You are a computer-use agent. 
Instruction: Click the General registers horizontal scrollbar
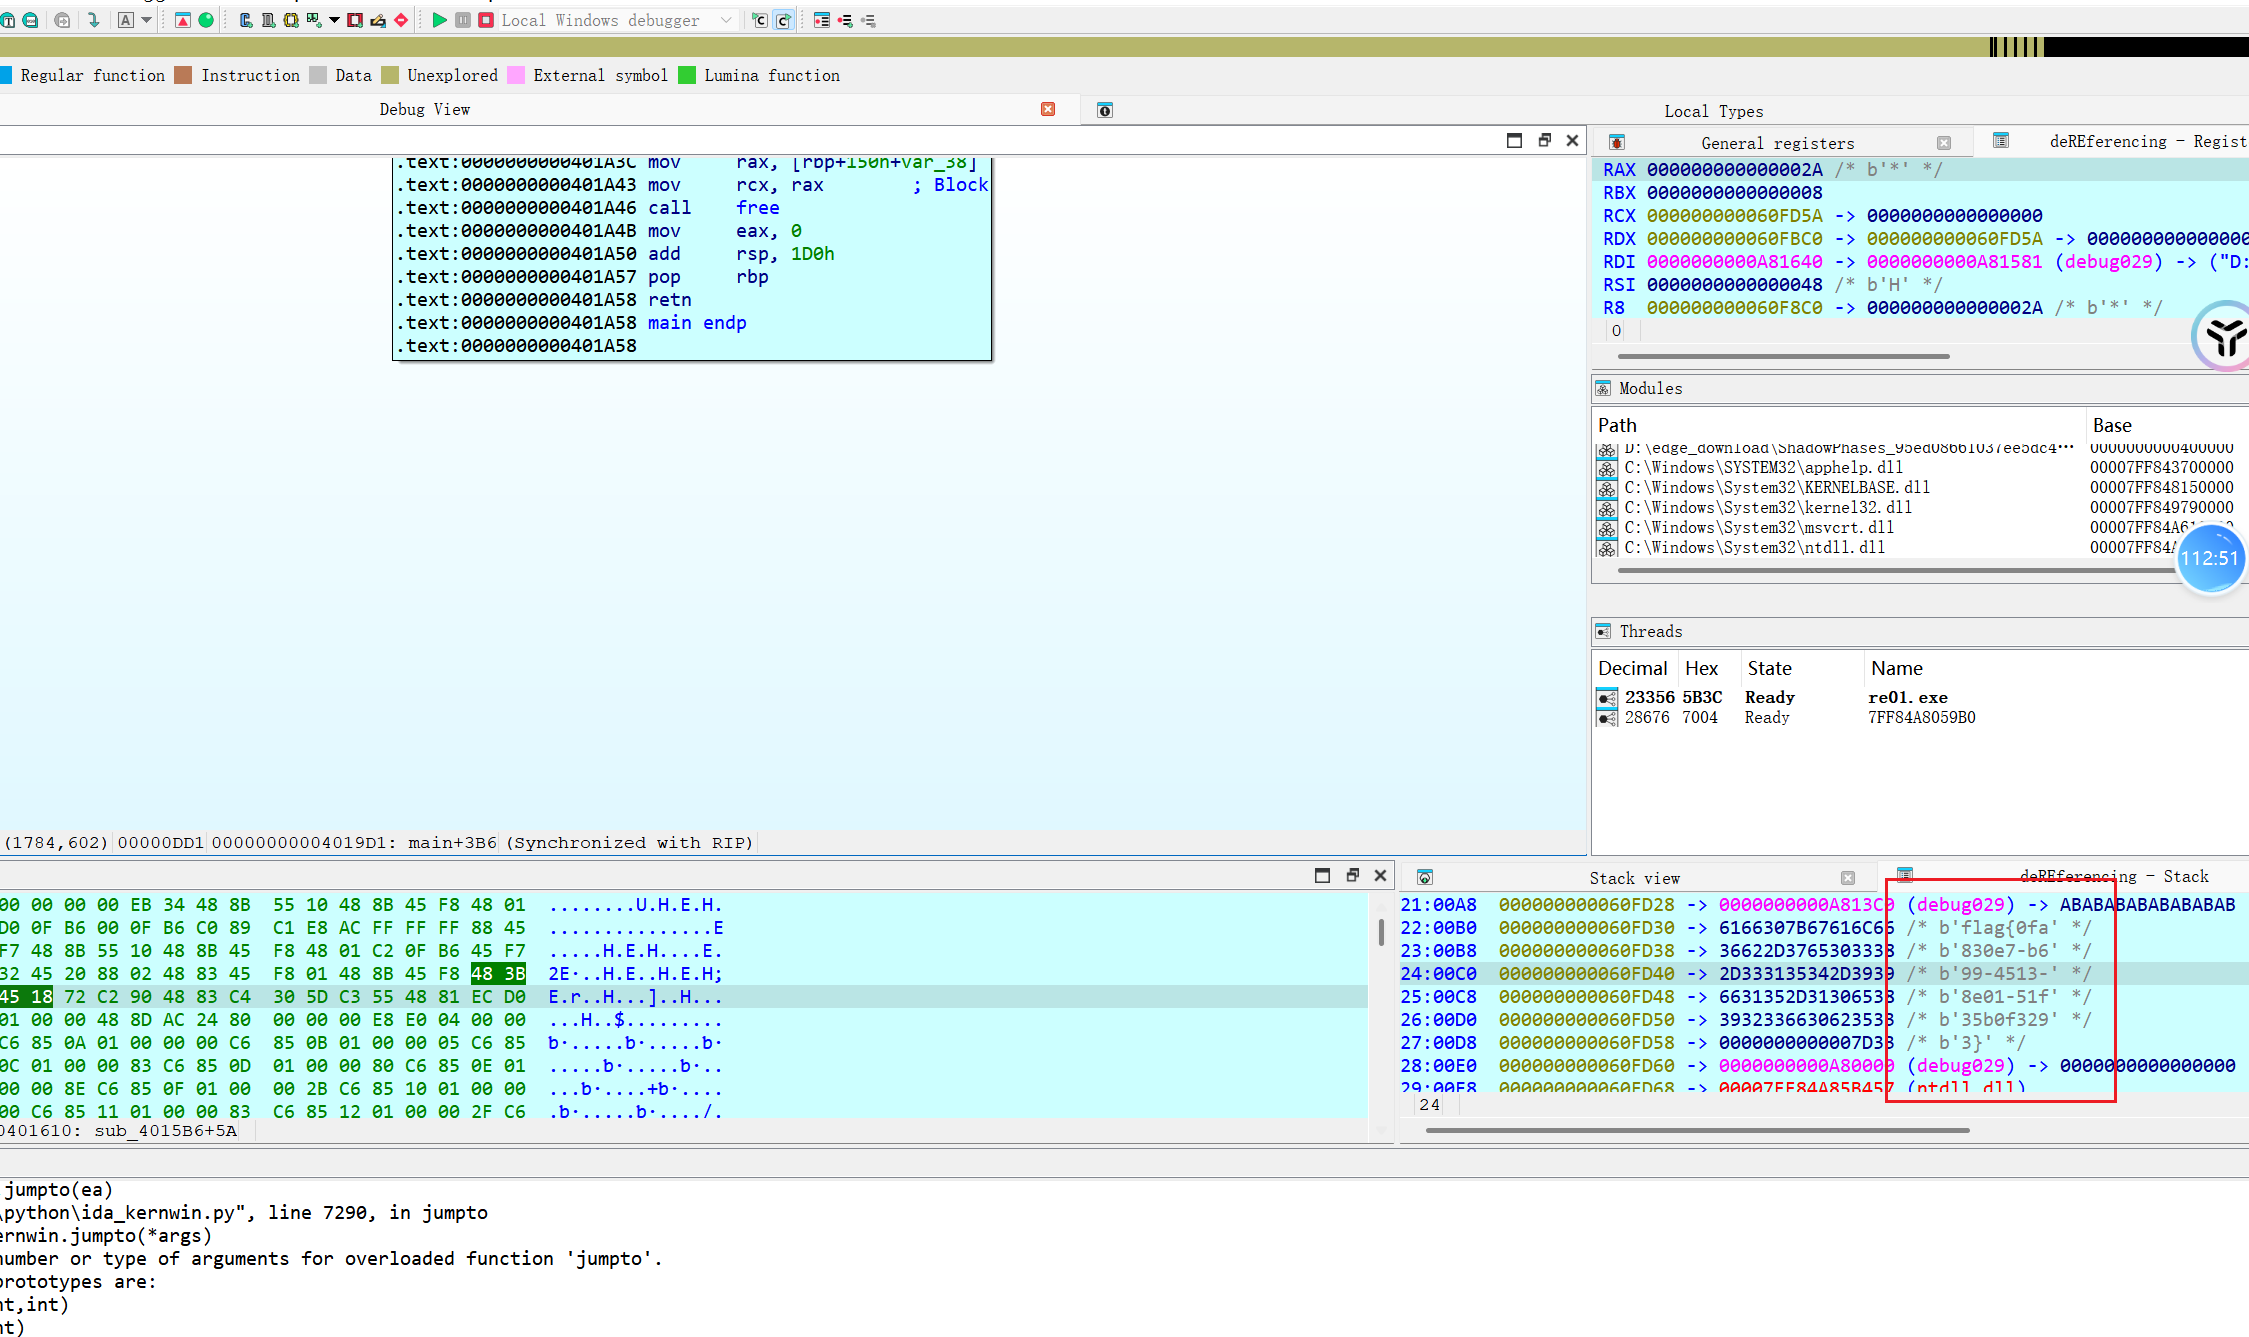click(x=1782, y=356)
